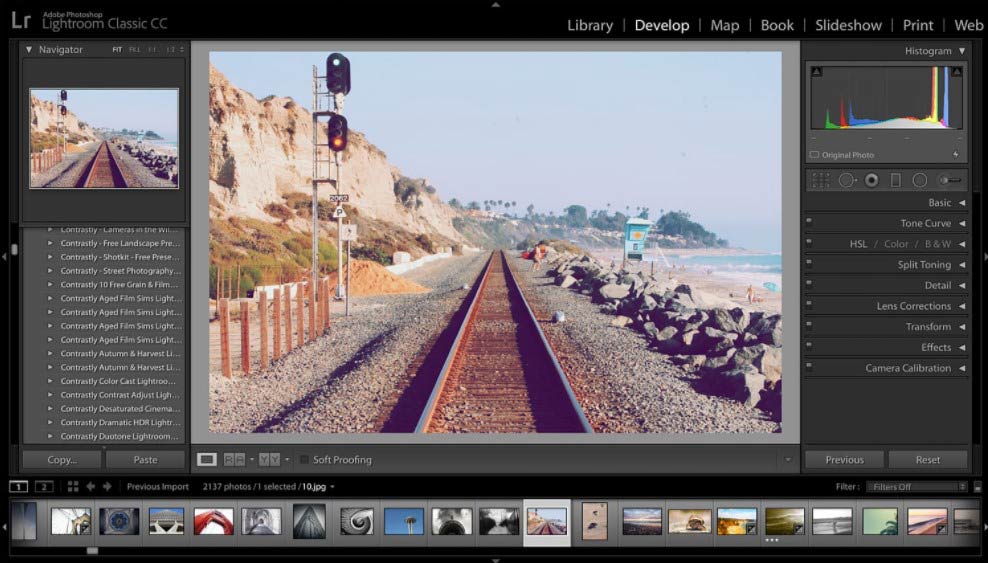Screen dimensions: 988x563
Task: Click the lightning bolt icon in Histogram panel
Action: point(956,154)
